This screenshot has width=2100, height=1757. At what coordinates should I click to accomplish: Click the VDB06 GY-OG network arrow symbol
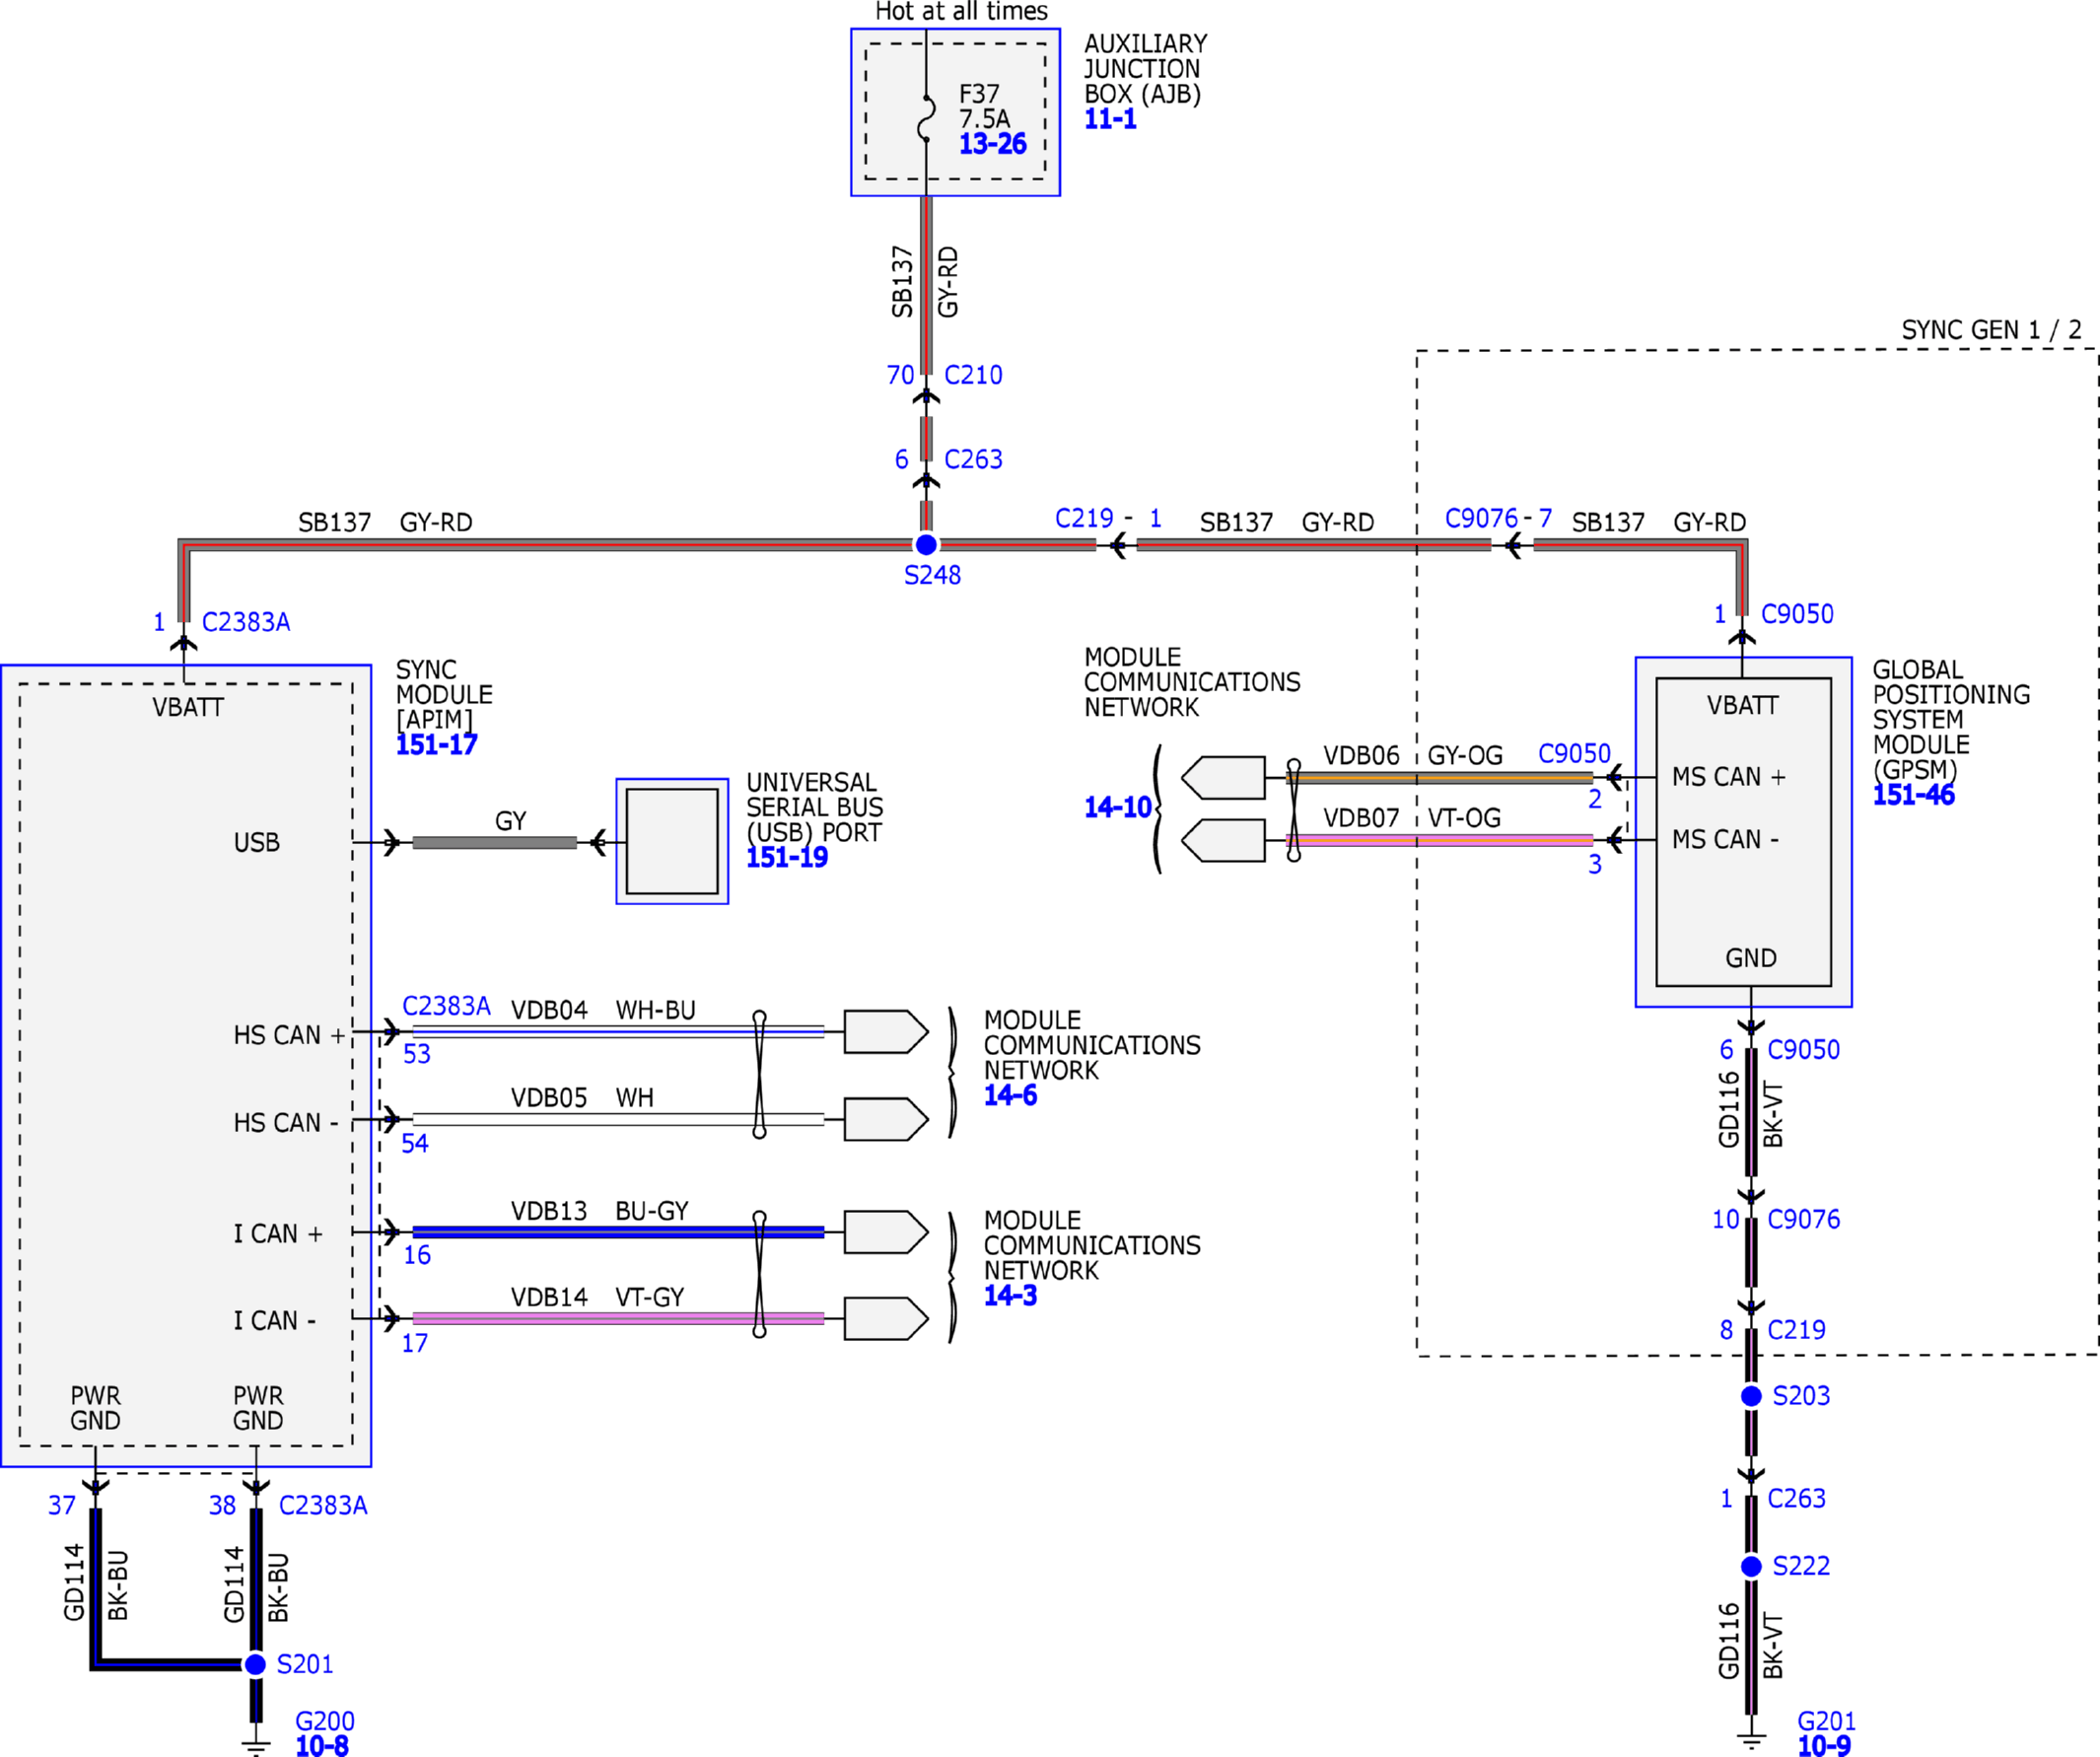tap(1223, 777)
